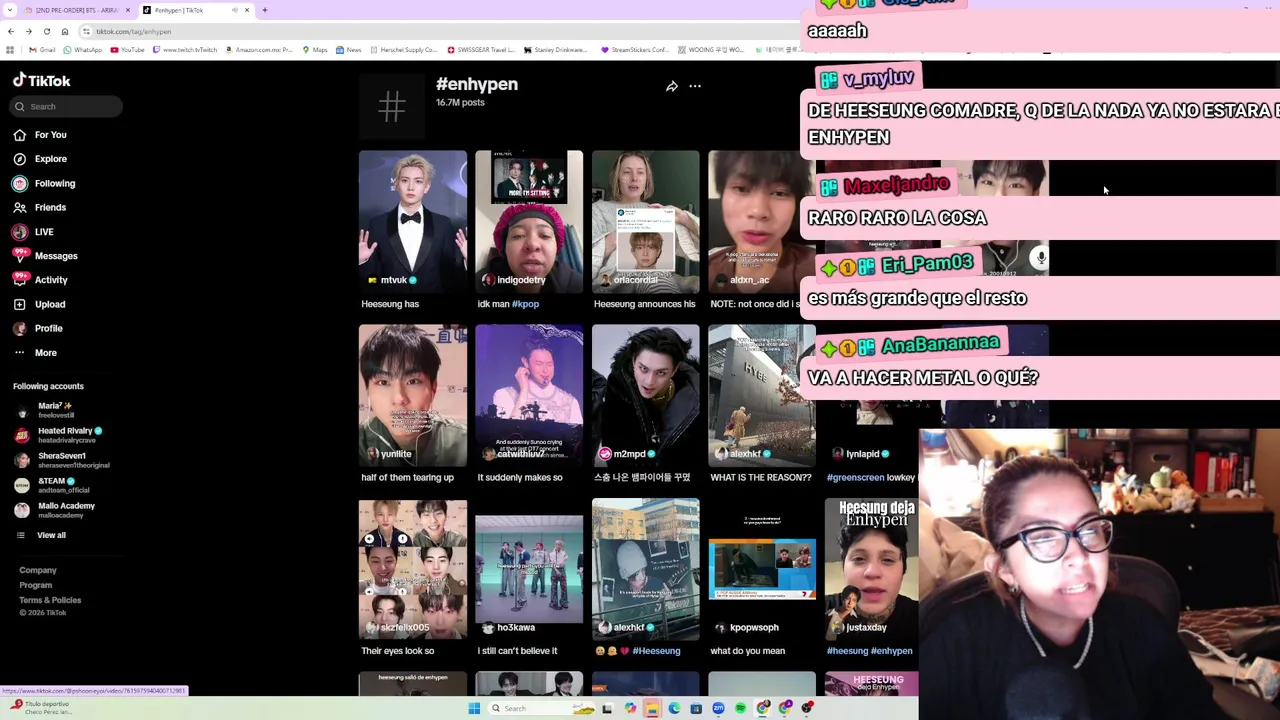The image size is (1280, 720).
Task: Open Microsoft Store from the taskbar
Action: coord(696,708)
